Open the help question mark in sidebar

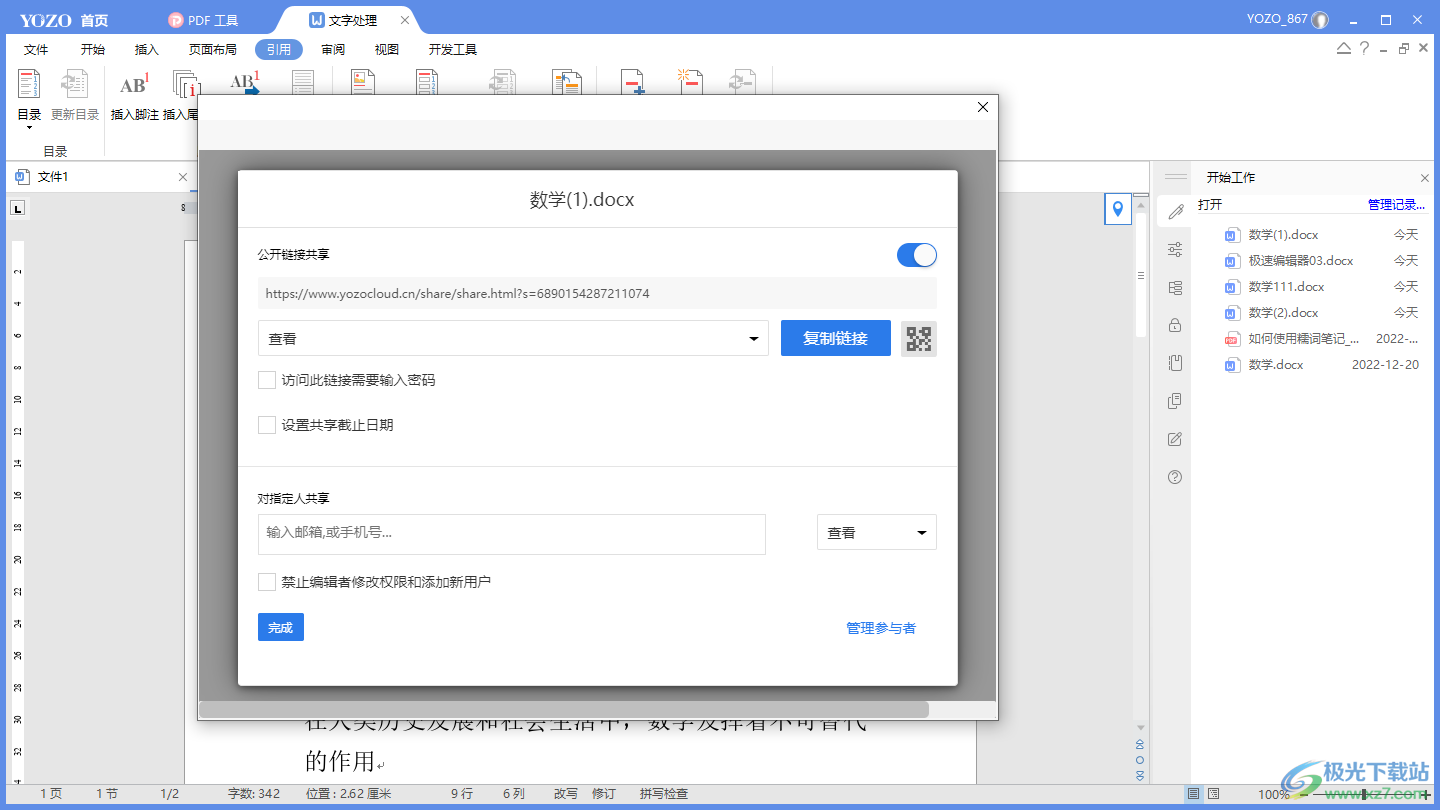[1175, 477]
